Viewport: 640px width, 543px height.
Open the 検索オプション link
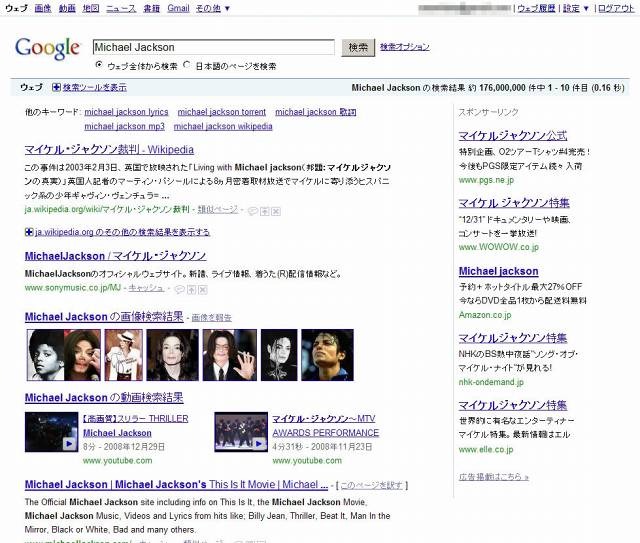(x=404, y=47)
